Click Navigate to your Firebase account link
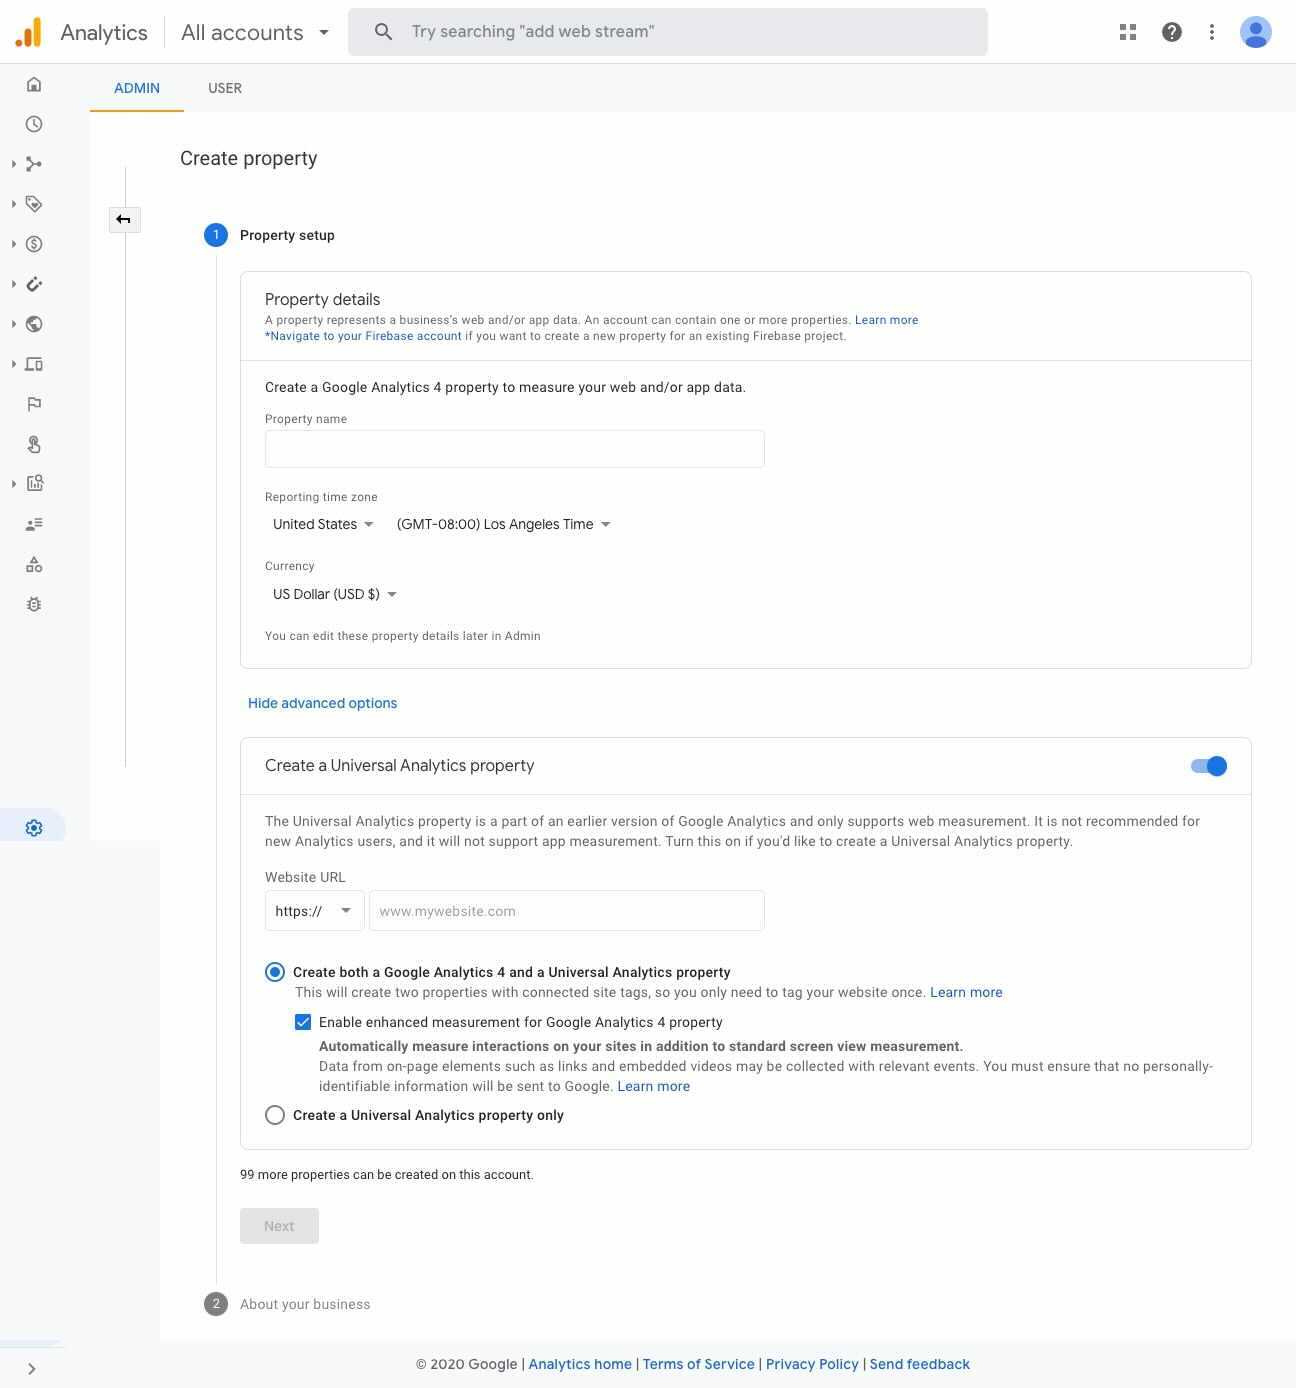The width and height of the screenshot is (1296, 1388). pos(363,336)
